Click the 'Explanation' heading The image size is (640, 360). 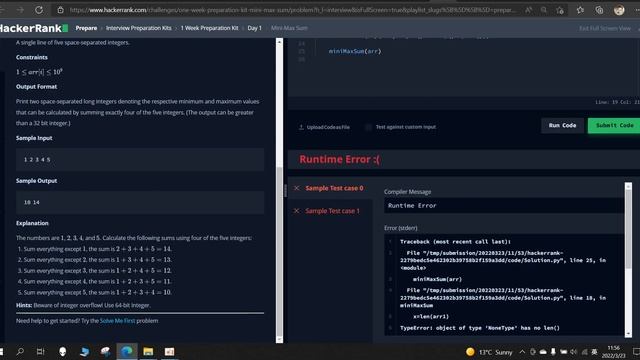tap(32, 223)
